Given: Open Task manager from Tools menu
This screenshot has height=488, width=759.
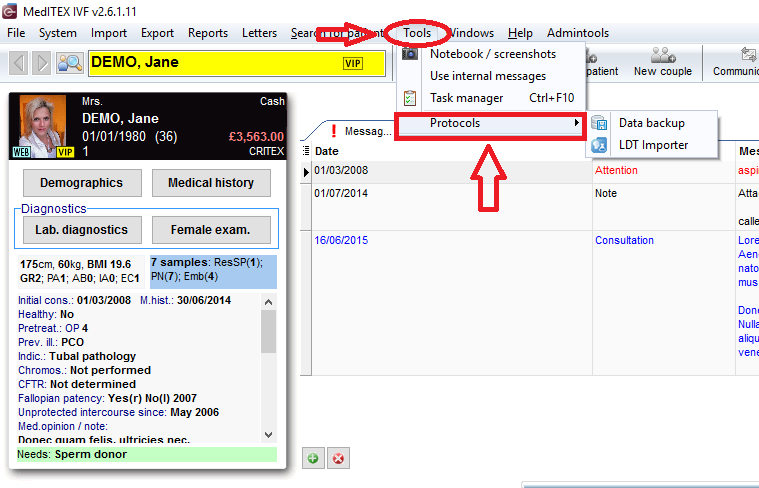Looking at the screenshot, I should click(491, 98).
